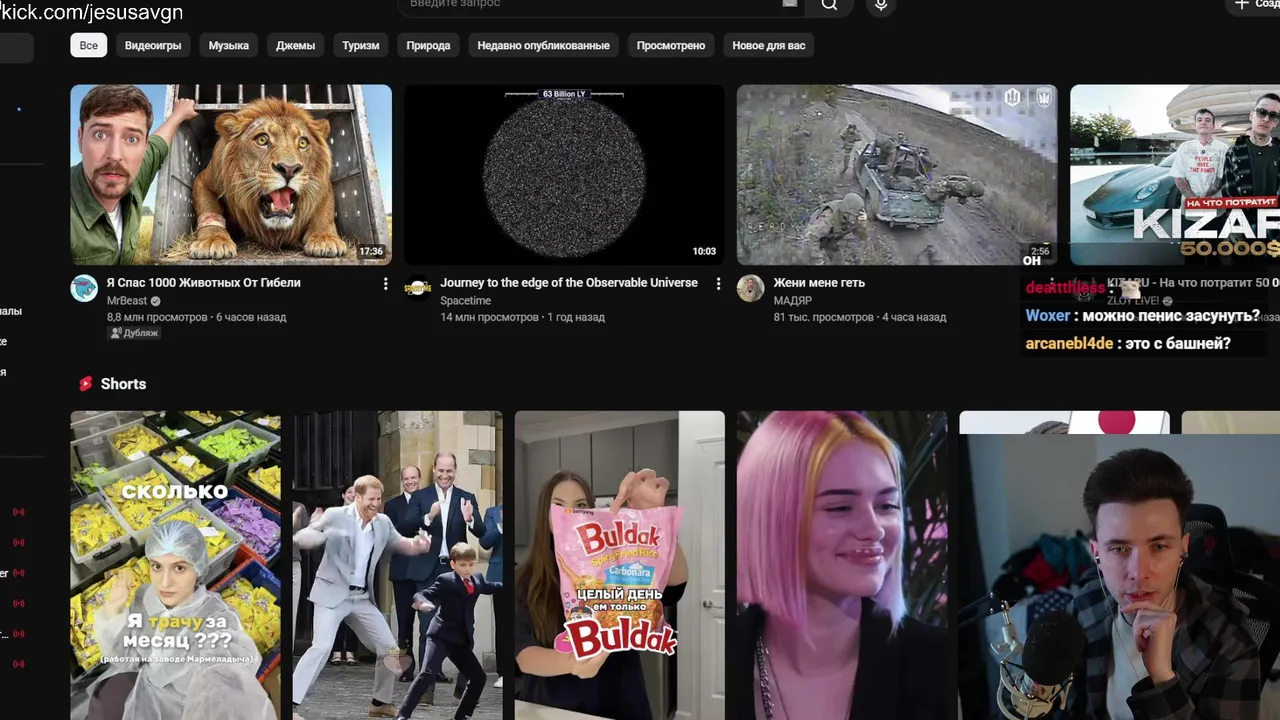Click the plus Create button
Screen dimensions: 1280x720
click(x=1254, y=5)
